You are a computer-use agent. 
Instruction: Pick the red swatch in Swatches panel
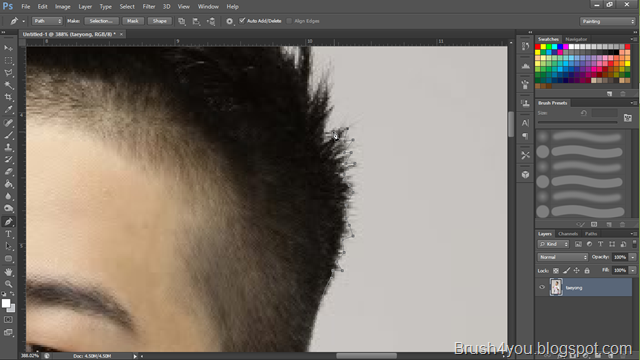tap(538, 47)
